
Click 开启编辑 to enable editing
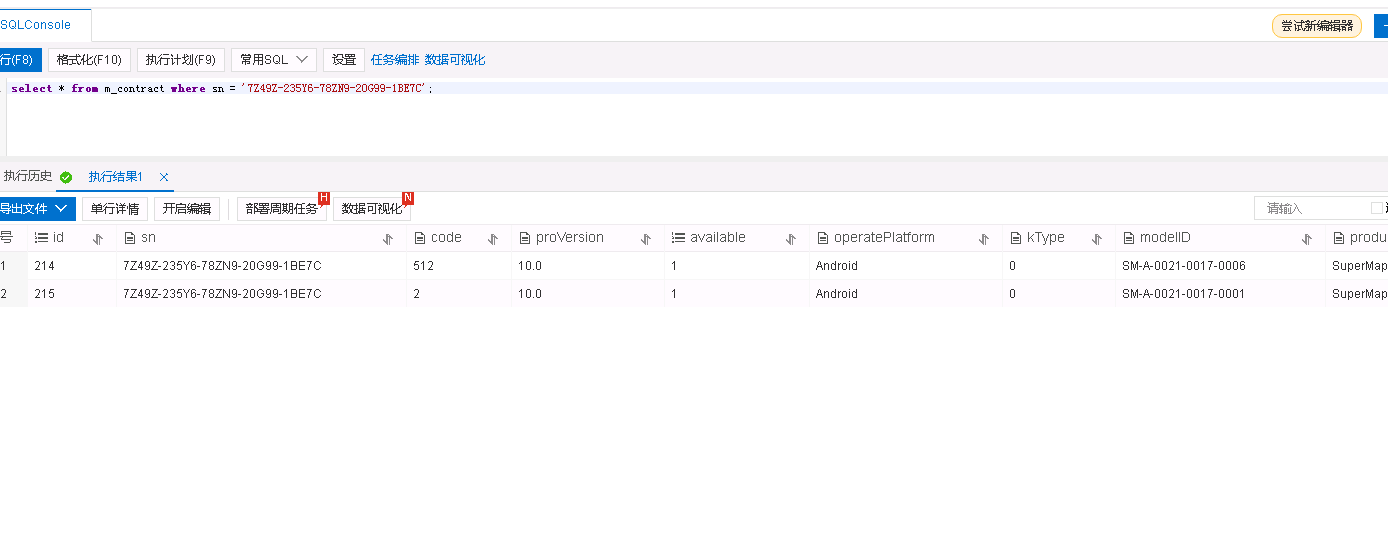187,209
